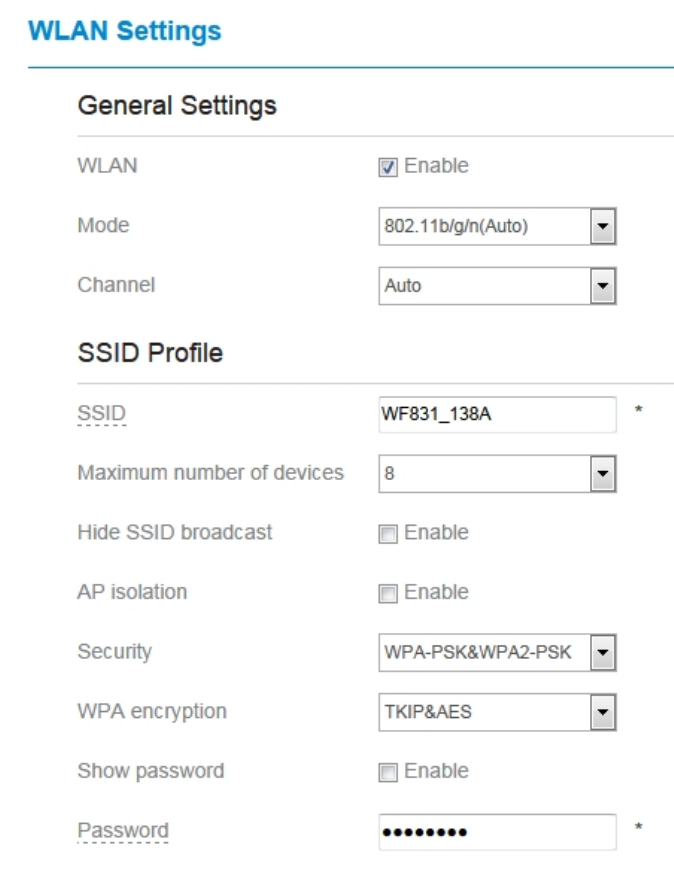Click the SSID Profile section heading
Image resolution: width=674 pixels, height=878 pixels.
pos(150,353)
